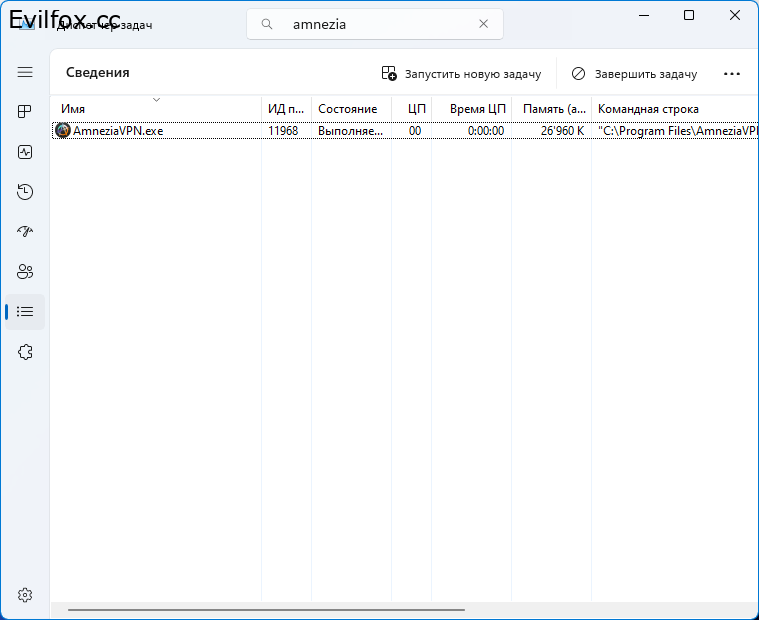Image resolution: width=759 pixels, height=620 pixels.
Task: Open the hamburger navigation menu
Action: [x=25, y=72]
